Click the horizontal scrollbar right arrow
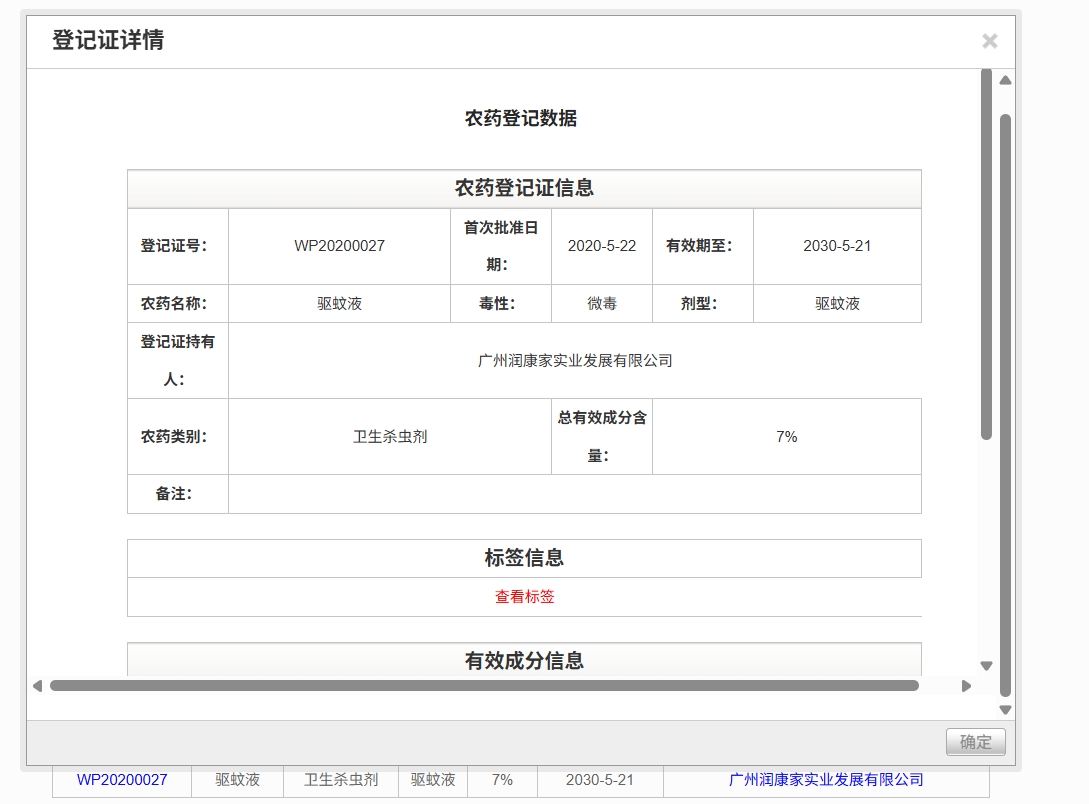The width and height of the screenshot is (1089, 804). [966, 686]
